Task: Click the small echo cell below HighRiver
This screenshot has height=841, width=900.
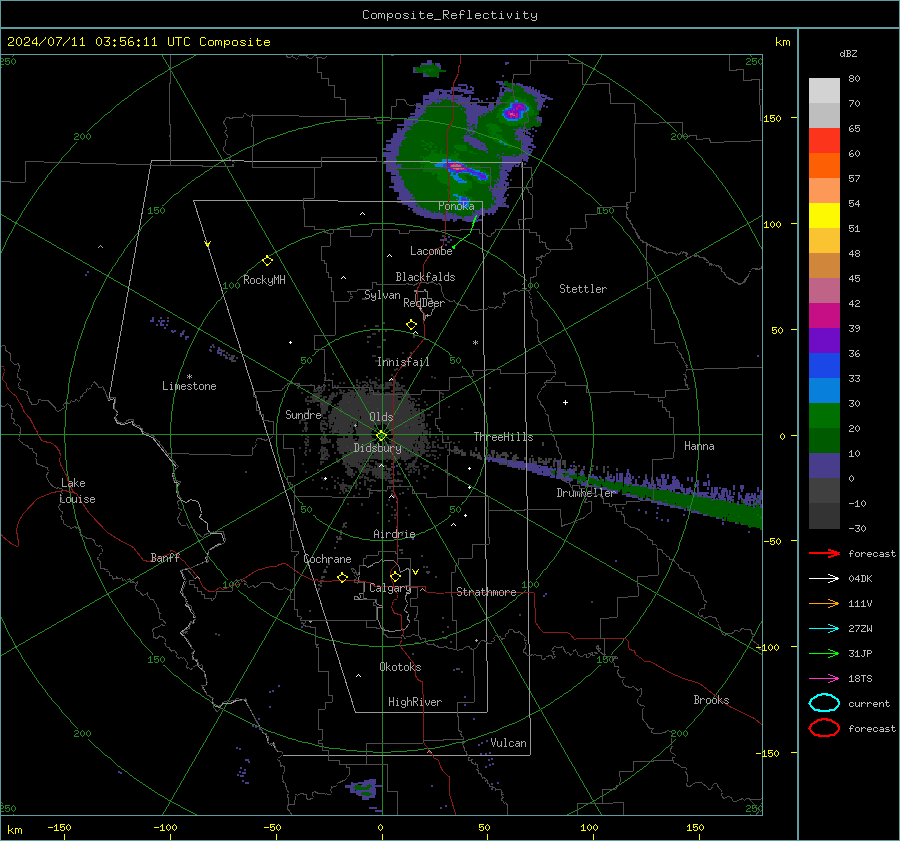Action: tap(362, 789)
